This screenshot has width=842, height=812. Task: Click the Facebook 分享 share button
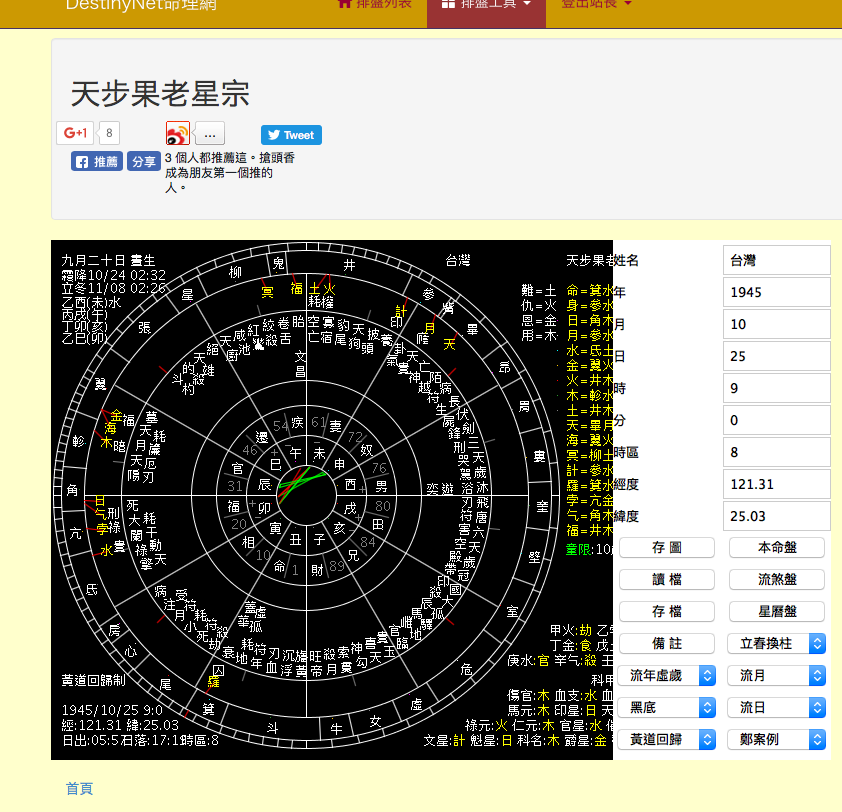[144, 161]
